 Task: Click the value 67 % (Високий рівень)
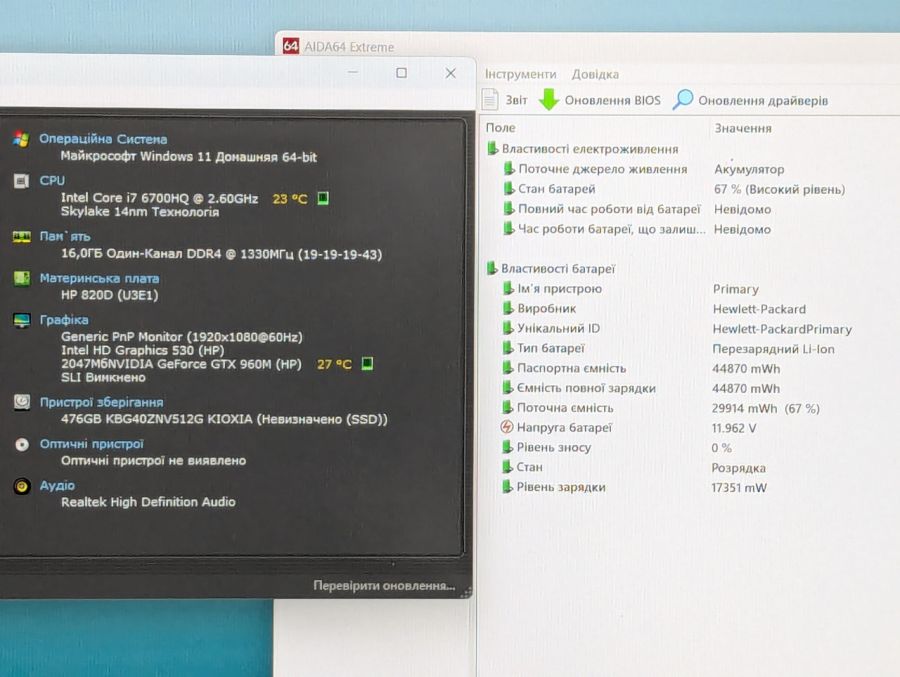pyautogui.click(x=779, y=189)
